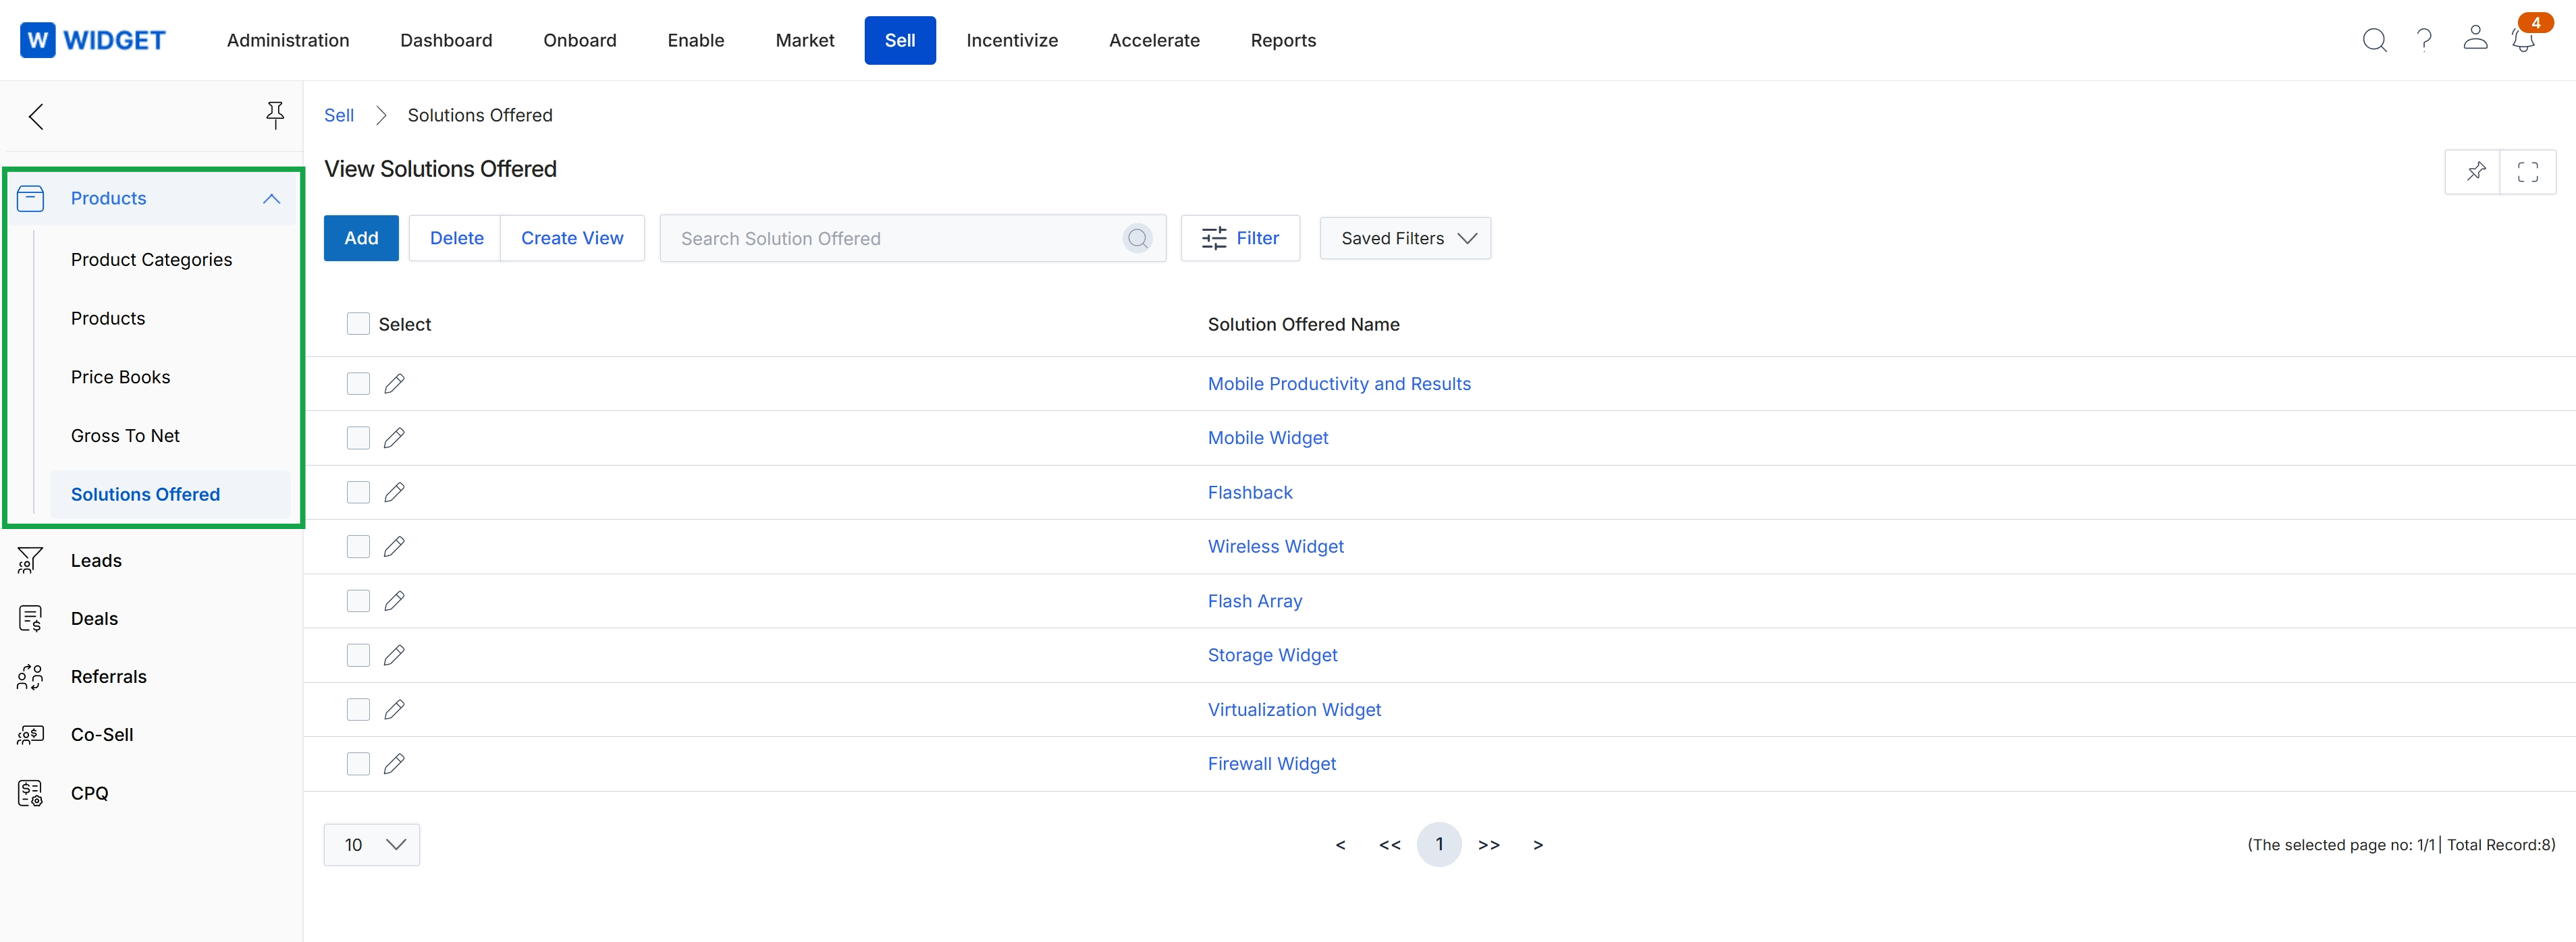This screenshot has width=2576, height=942.
Task: Go to pagination page 1
Action: 1439,845
